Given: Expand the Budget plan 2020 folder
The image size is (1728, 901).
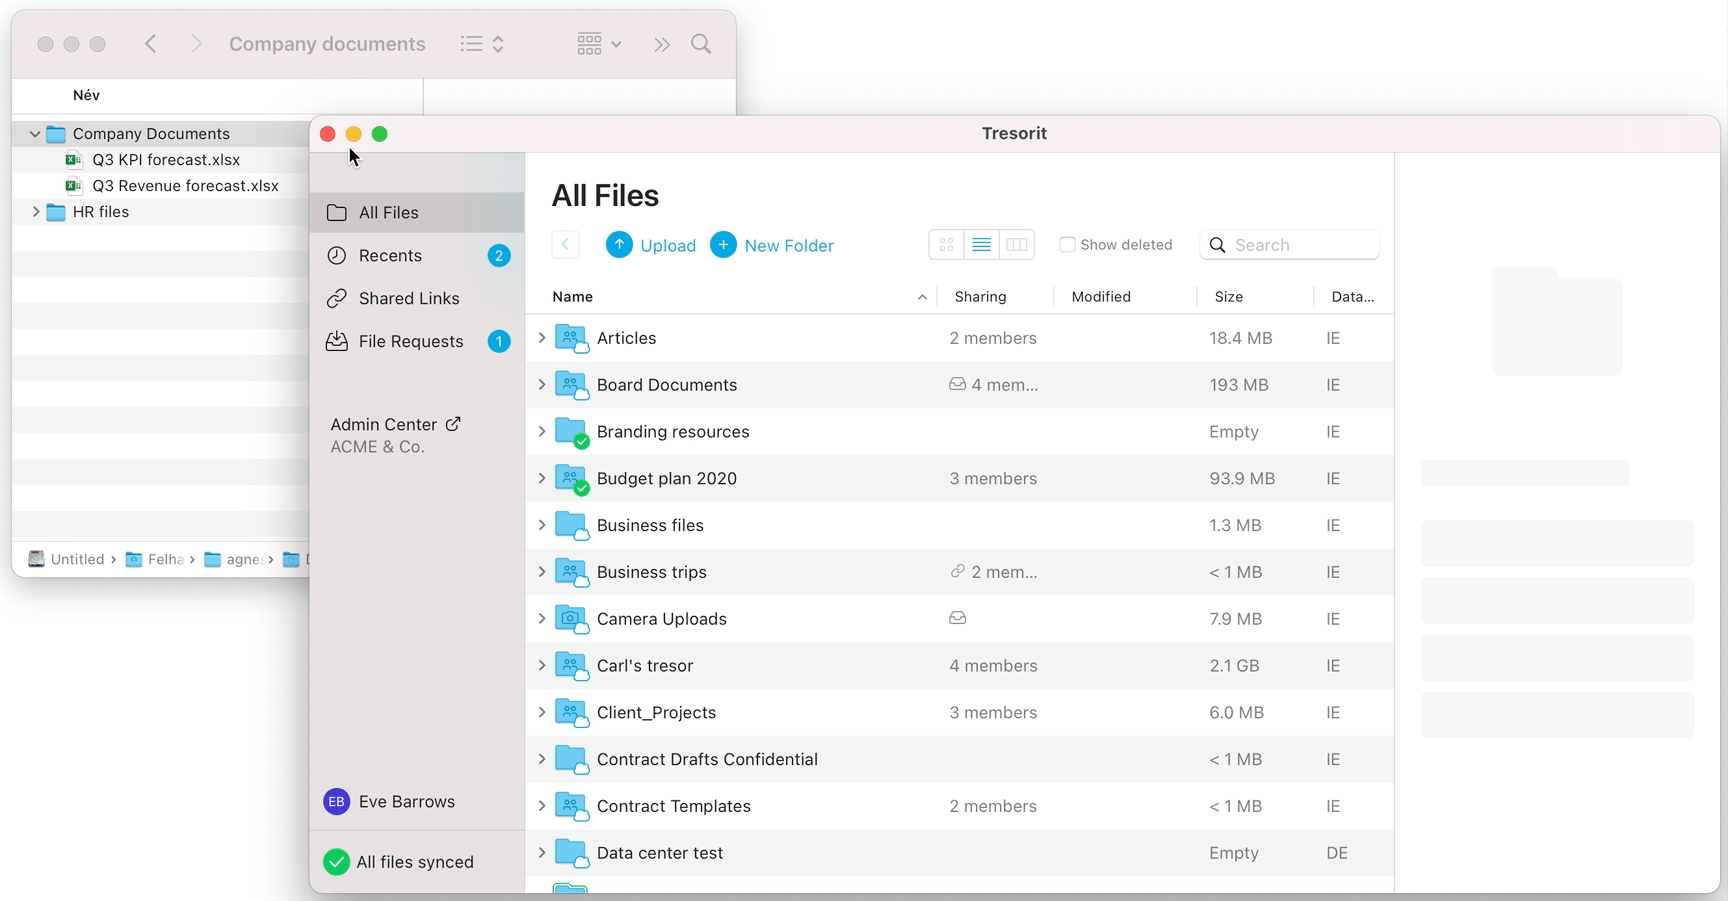Looking at the screenshot, I should click(x=542, y=479).
